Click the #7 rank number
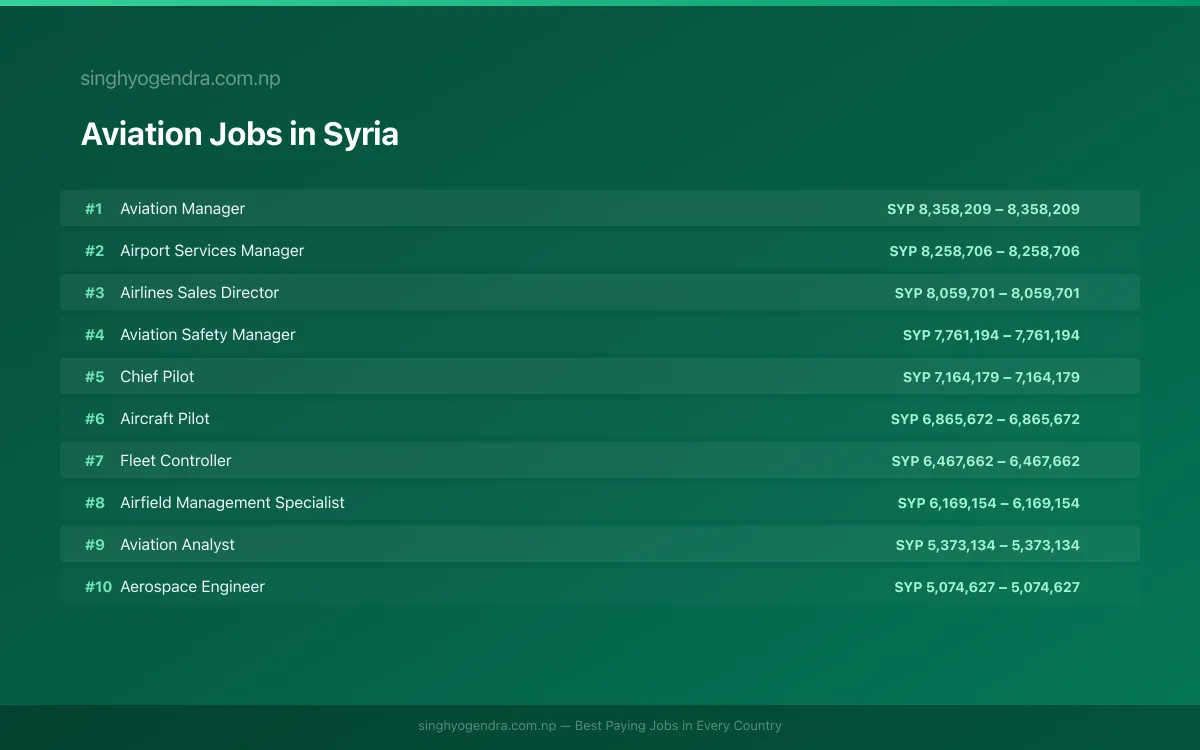This screenshot has width=1200, height=750. coord(94,461)
